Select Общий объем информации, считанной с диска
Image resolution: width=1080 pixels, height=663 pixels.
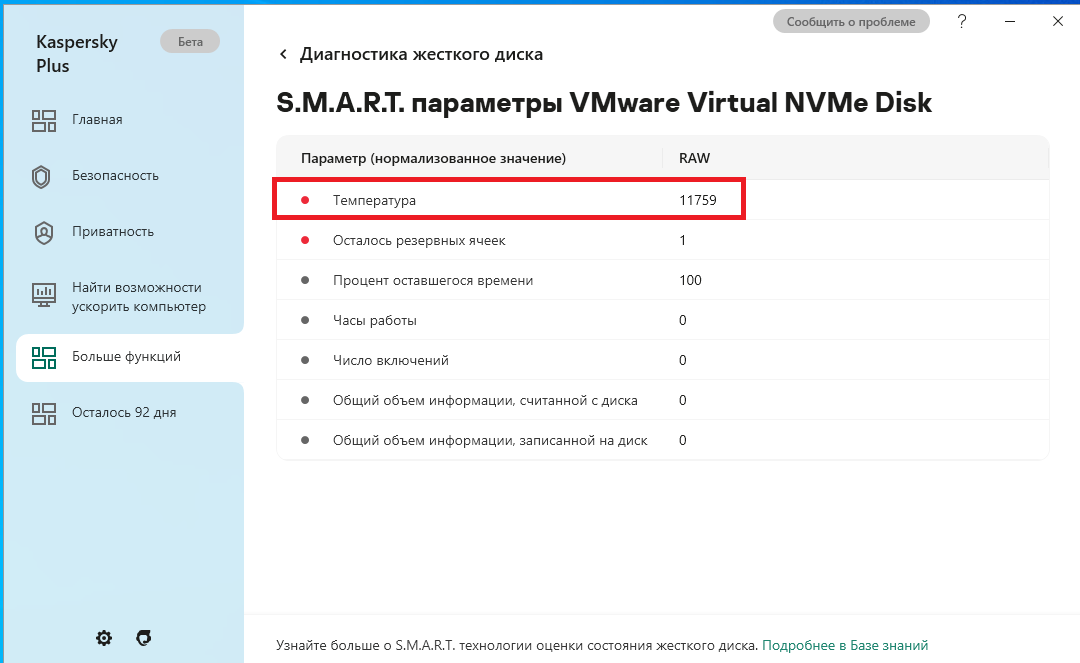[485, 400]
